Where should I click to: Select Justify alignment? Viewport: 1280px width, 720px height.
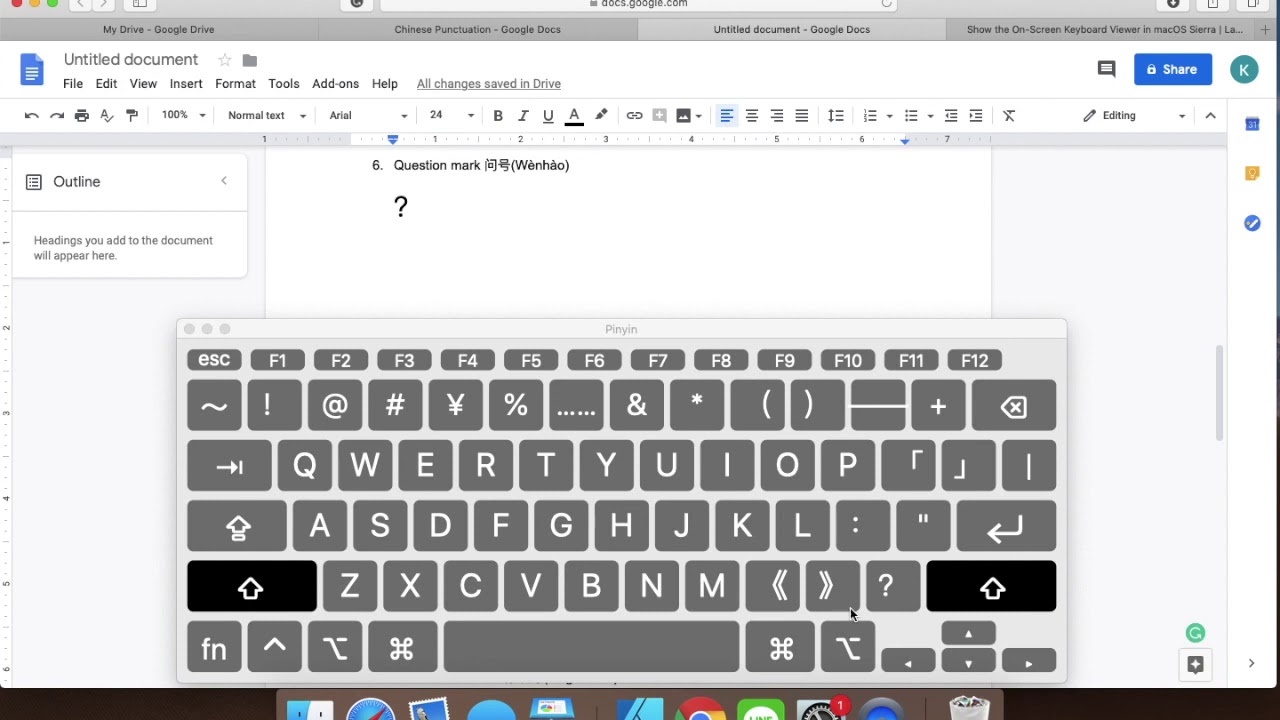point(802,116)
